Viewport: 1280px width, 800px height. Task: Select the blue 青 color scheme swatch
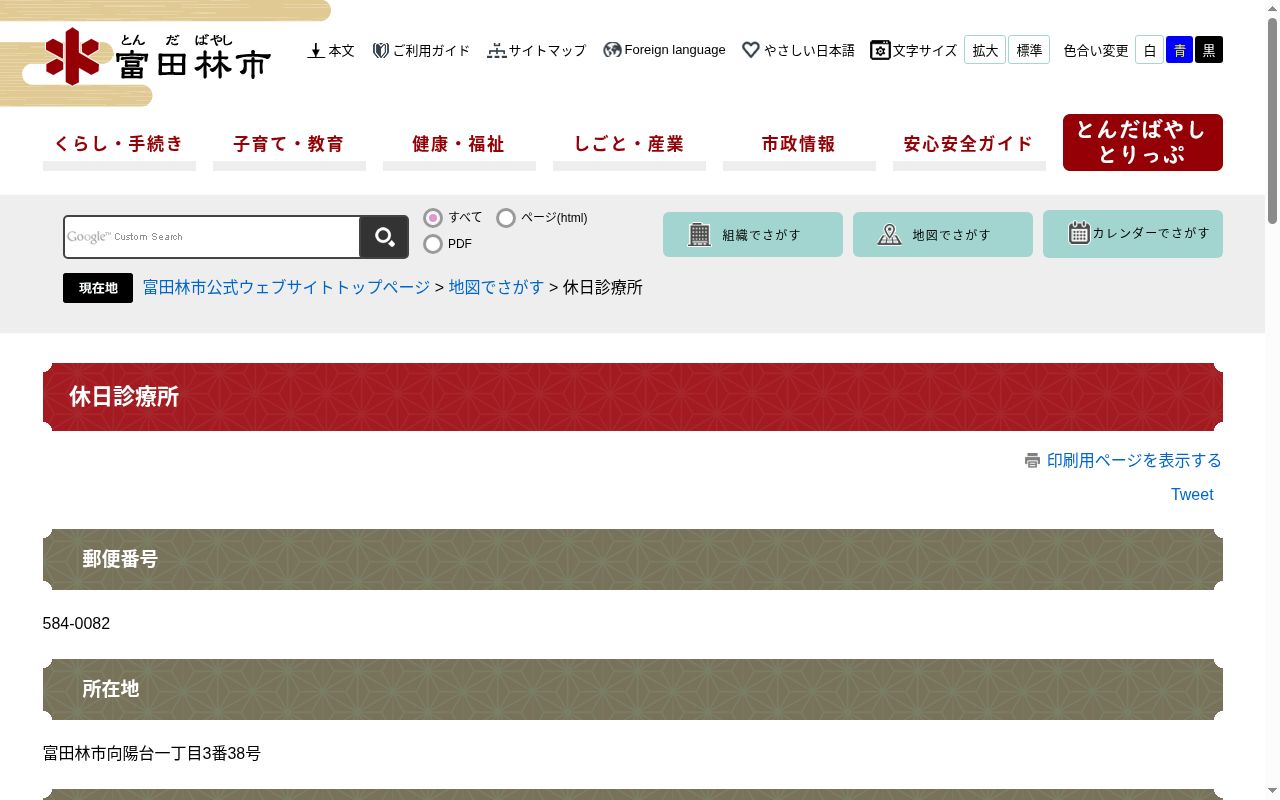pyautogui.click(x=1179, y=50)
